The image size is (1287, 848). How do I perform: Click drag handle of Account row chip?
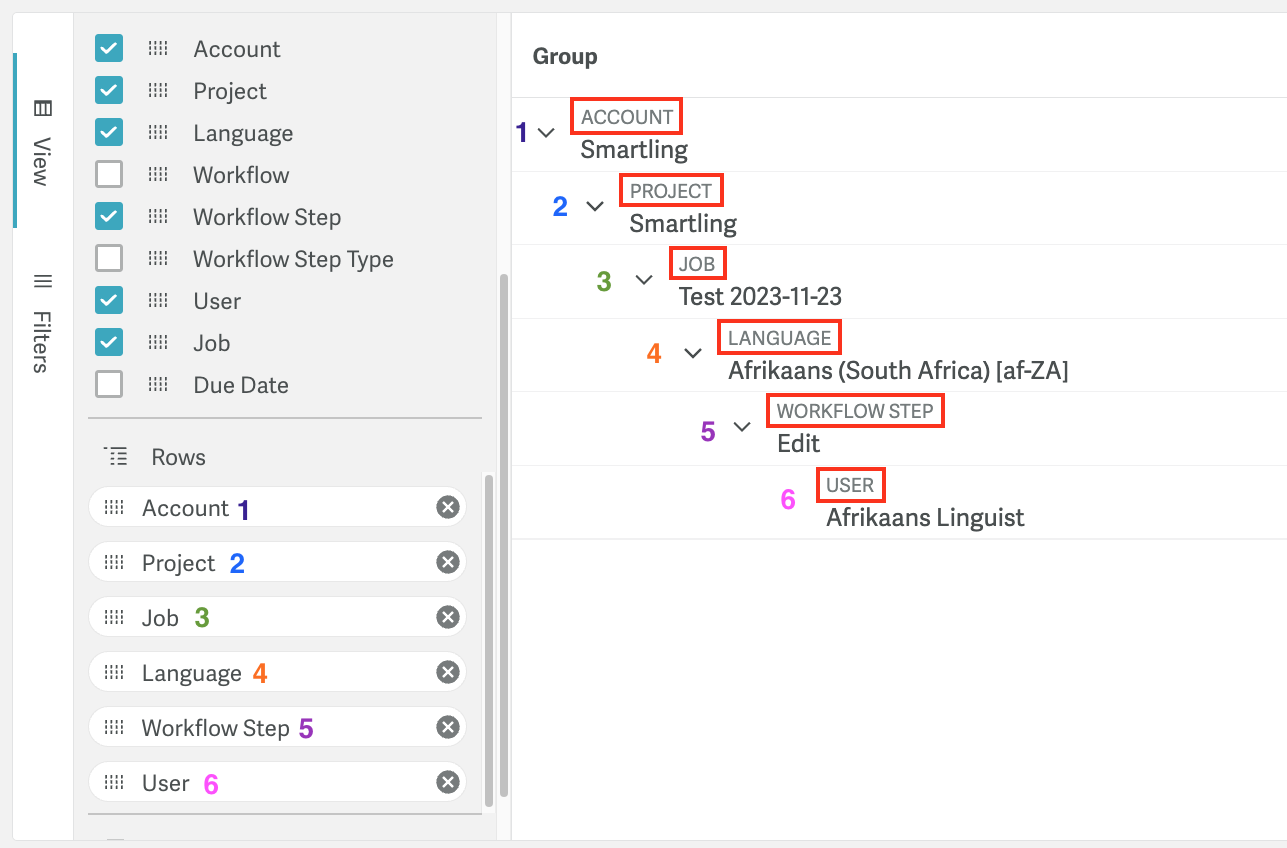coord(114,508)
